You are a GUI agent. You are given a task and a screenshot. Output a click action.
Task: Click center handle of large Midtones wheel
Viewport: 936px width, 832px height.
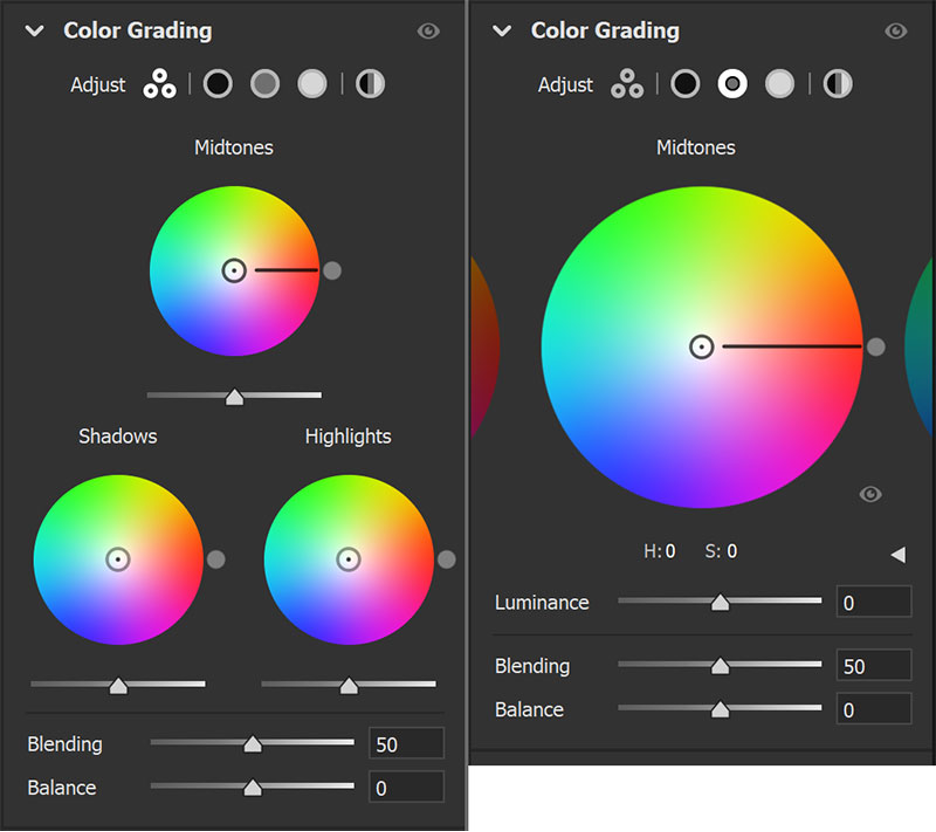pos(701,347)
